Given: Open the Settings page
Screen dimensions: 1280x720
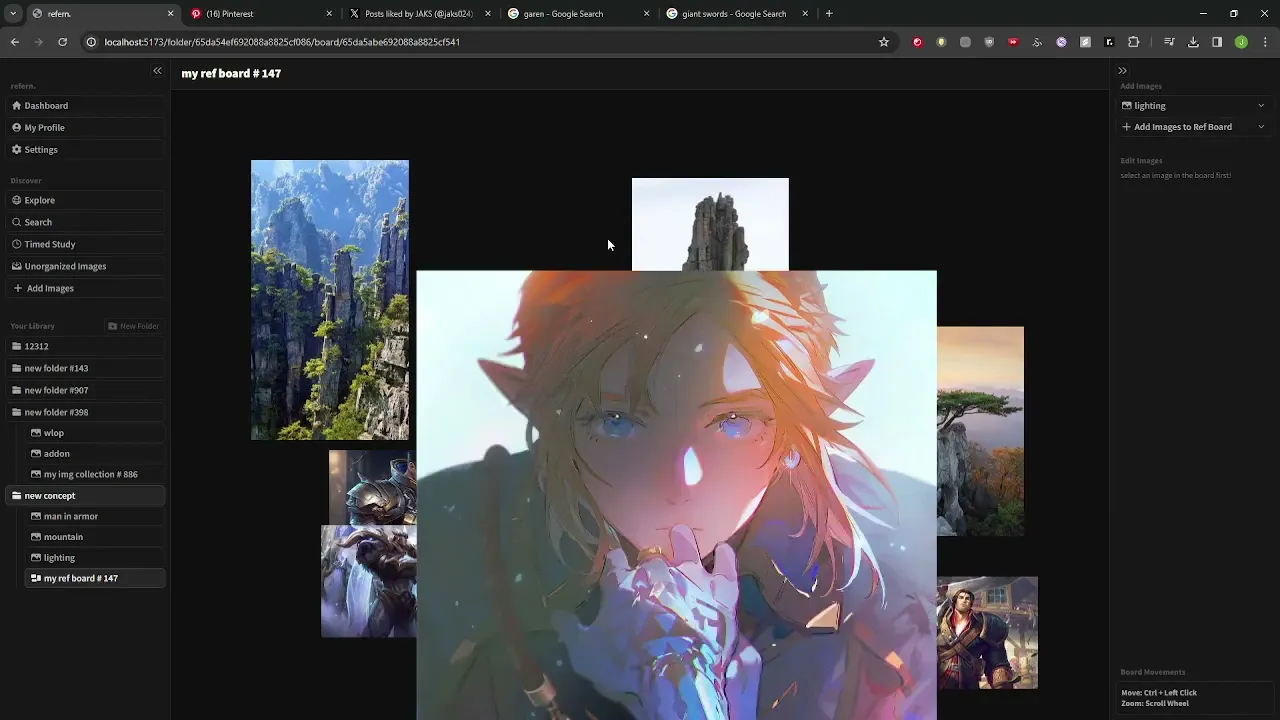Looking at the screenshot, I should [x=85, y=150].
